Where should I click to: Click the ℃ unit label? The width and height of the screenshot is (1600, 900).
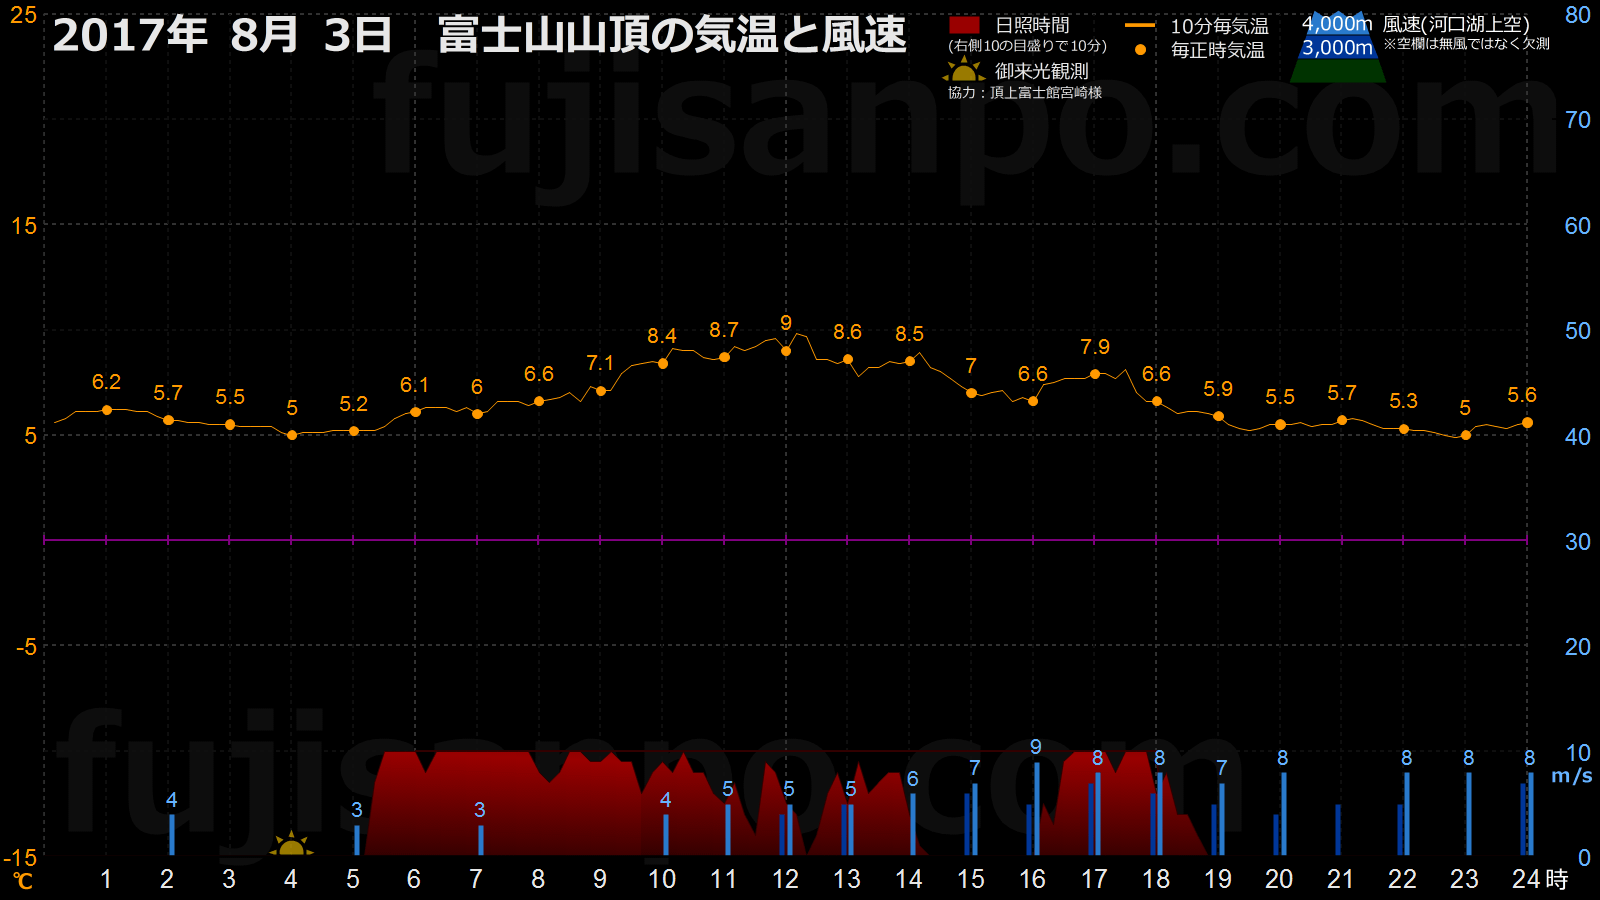click(x=22, y=881)
